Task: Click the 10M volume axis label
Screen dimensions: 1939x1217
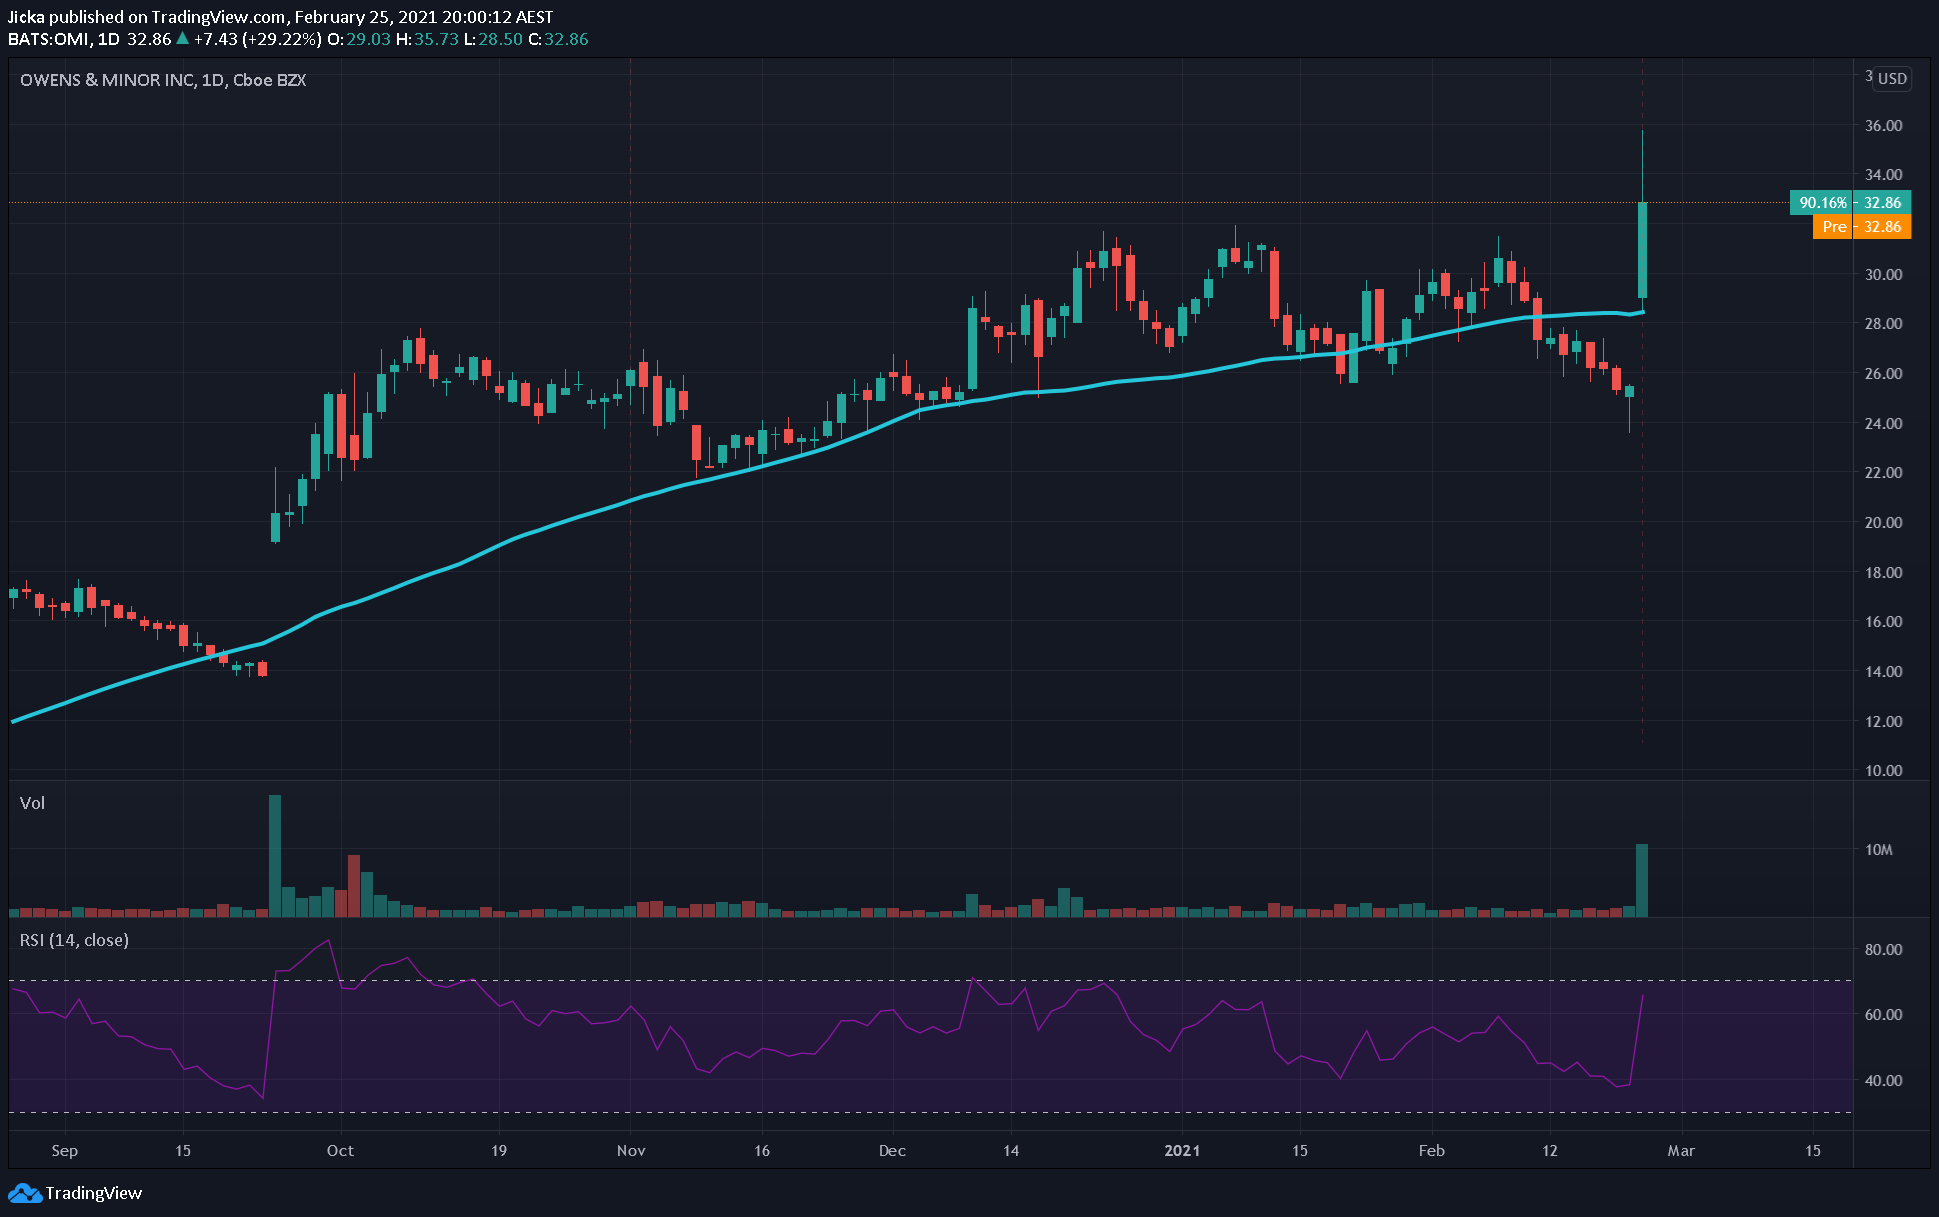Action: (x=1878, y=850)
